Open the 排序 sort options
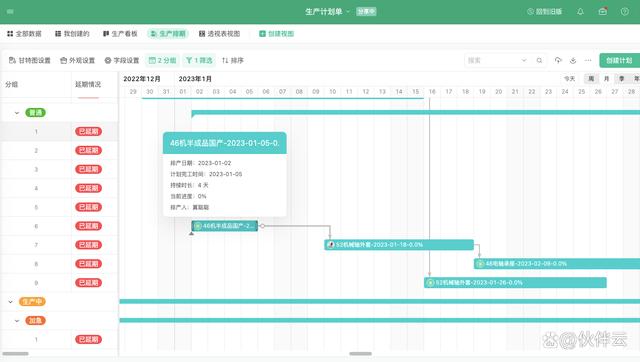Screen dimensions: 640x362 [x=233, y=60]
